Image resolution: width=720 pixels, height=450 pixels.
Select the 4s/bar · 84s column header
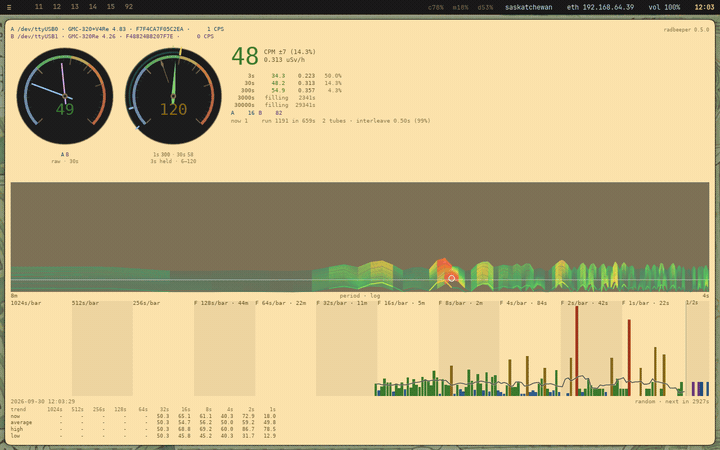click(x=523, y=303)
